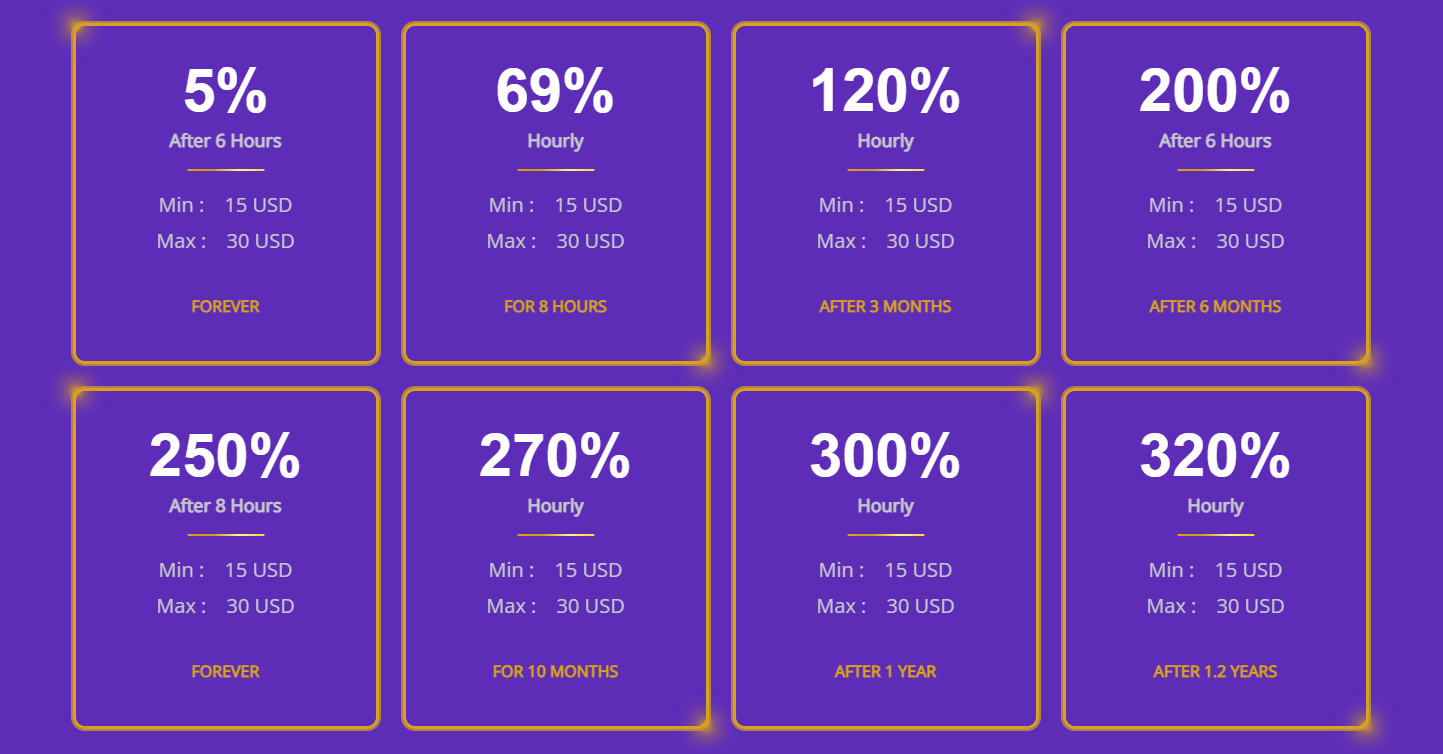Select the 5% After 6 Hours plan card

point(225,193)
